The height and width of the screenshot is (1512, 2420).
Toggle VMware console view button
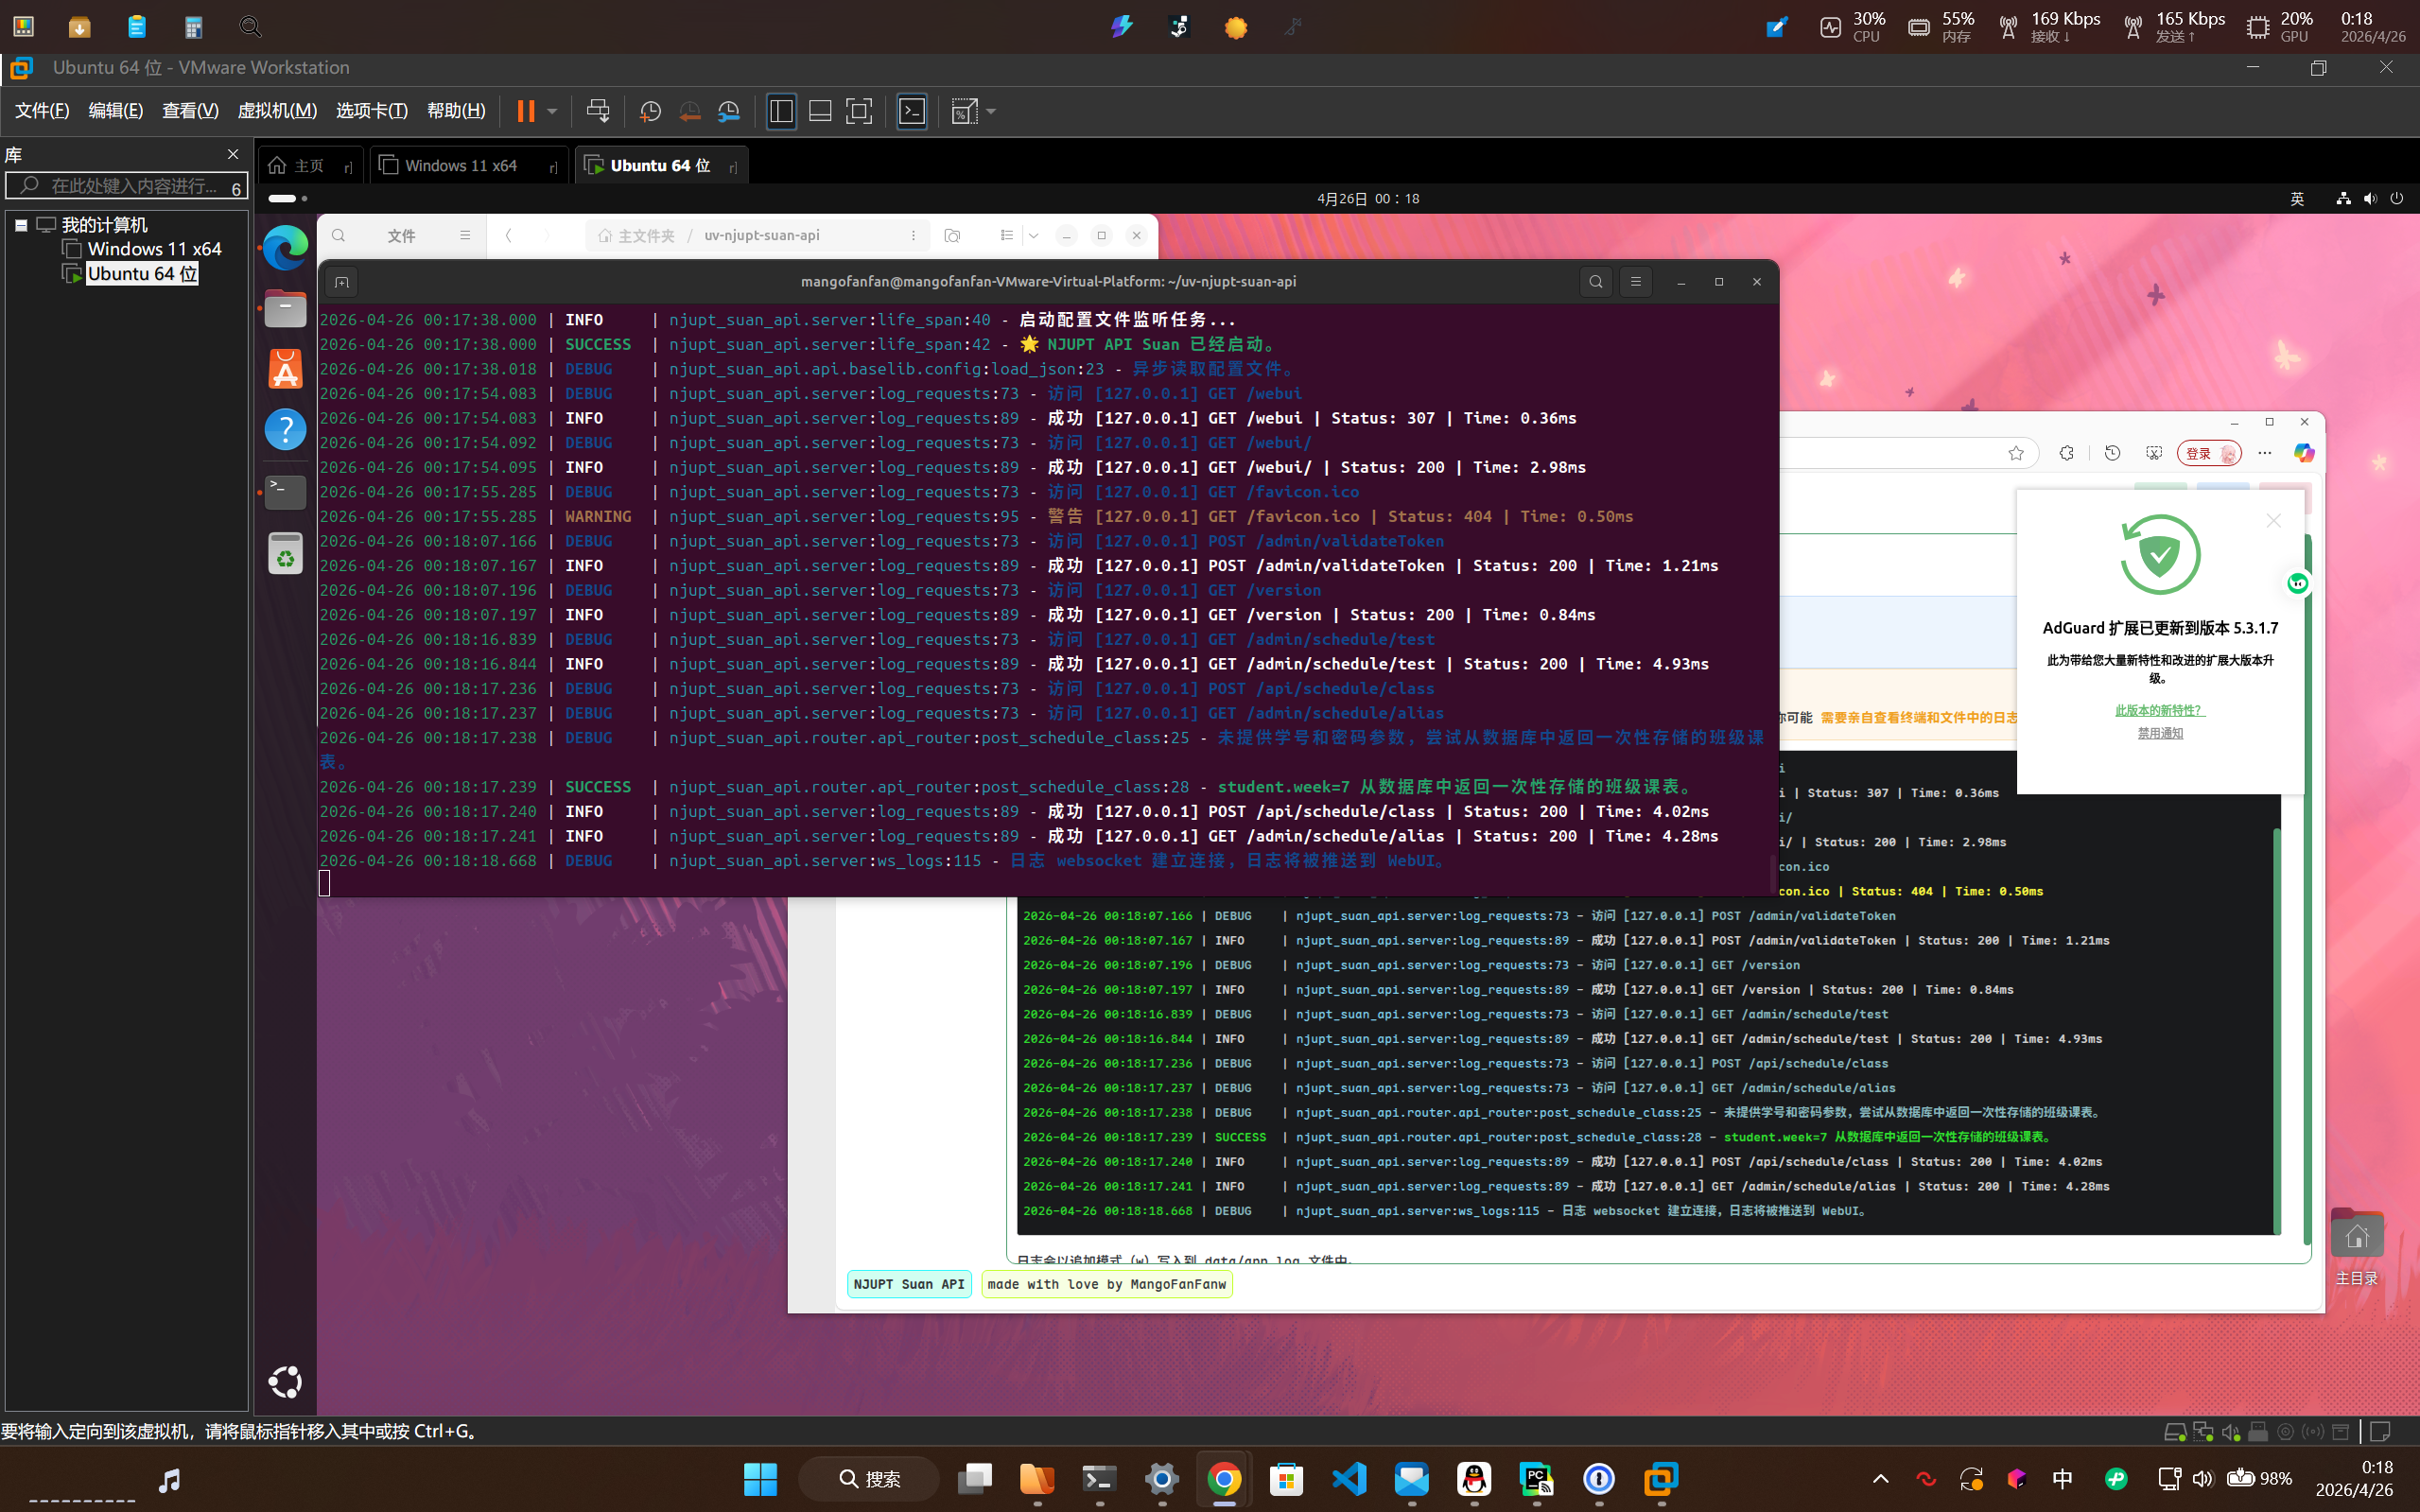[x=912, y=112]
